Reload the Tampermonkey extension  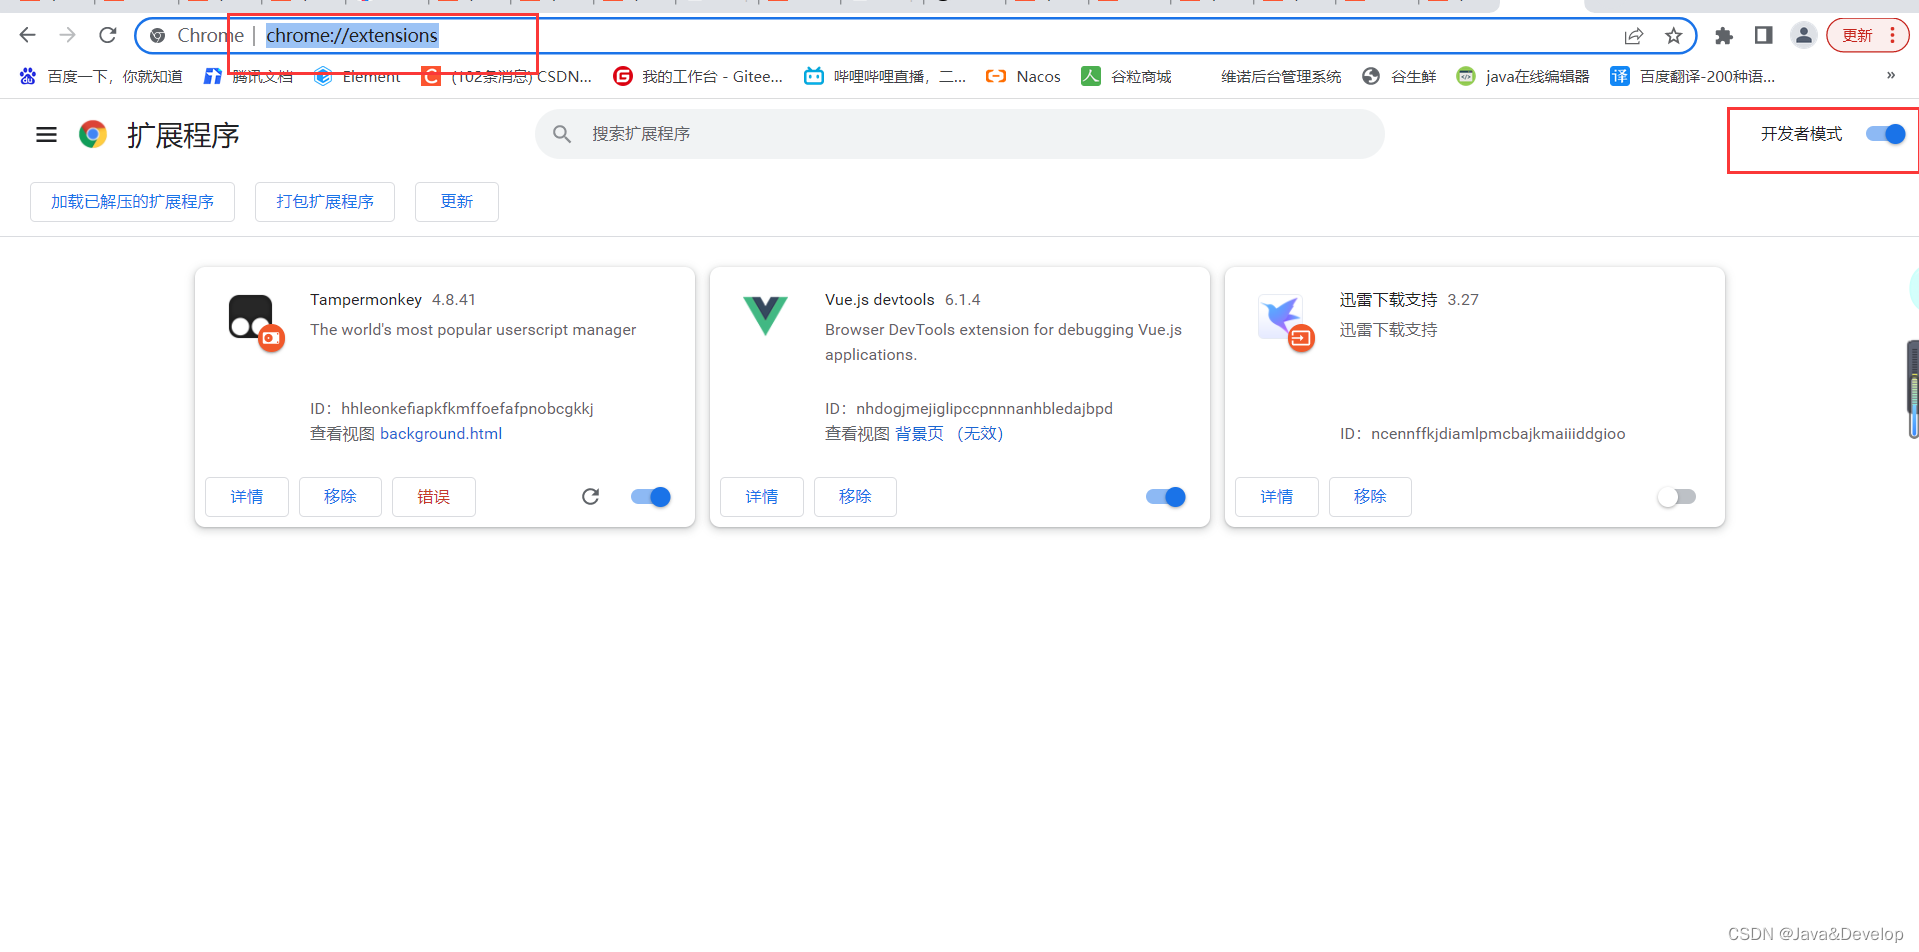point(591,497)
